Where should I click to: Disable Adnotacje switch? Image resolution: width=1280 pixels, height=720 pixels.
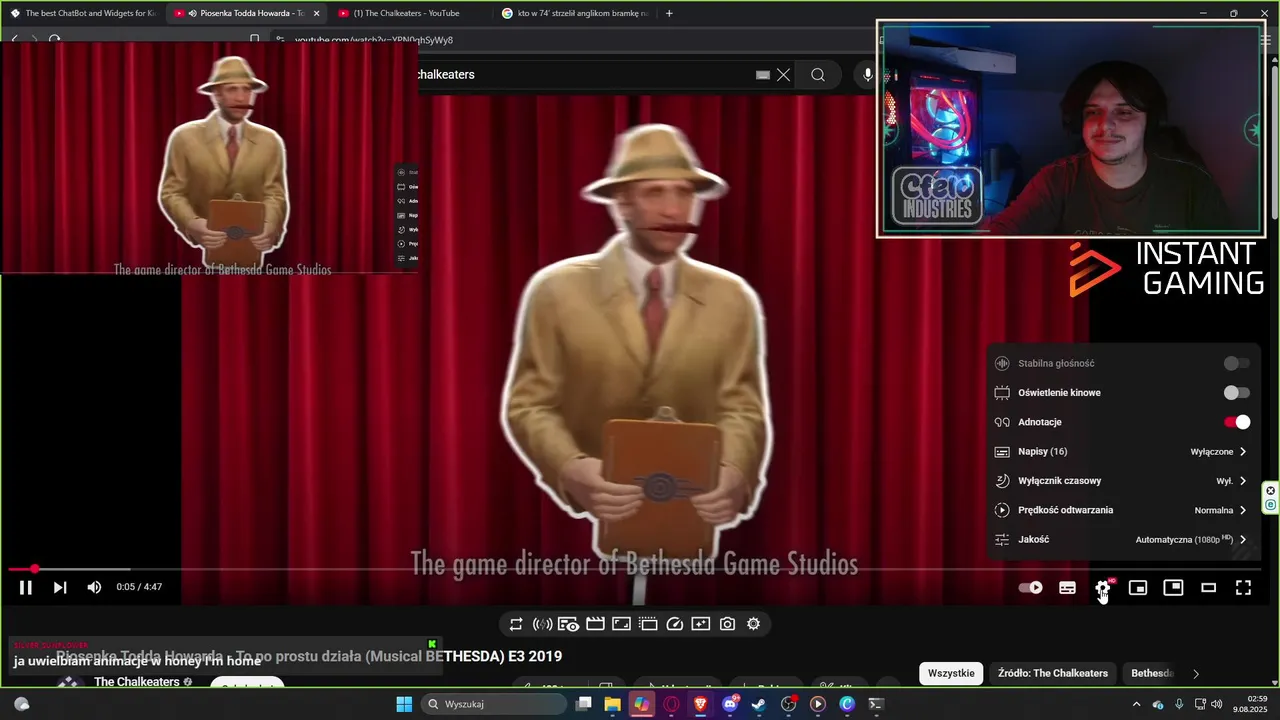coord(1237,422)
